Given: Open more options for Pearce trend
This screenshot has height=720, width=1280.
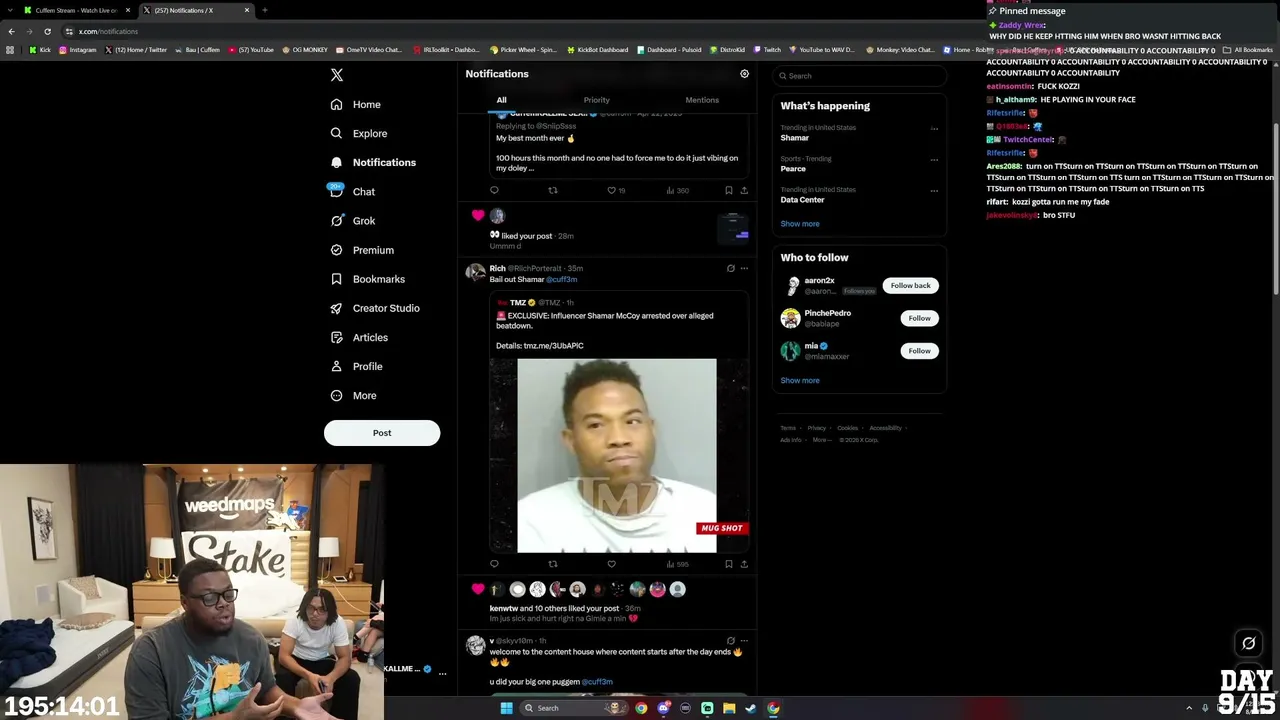Looking at the screenshot, I should 934,159.
